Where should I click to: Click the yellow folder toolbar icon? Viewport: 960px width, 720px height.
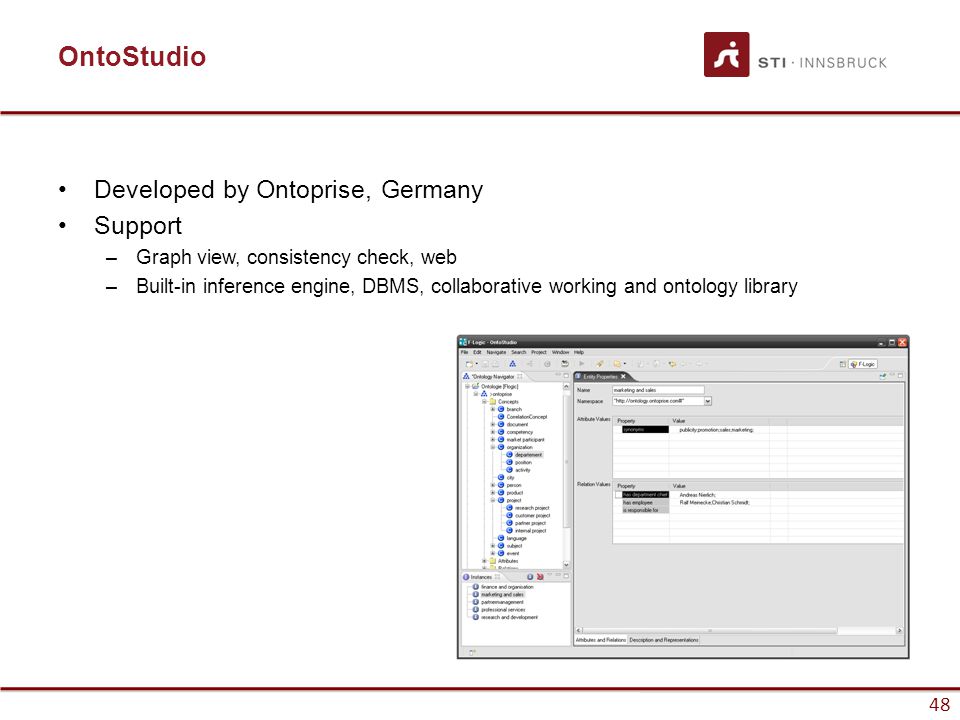coord(617,364)
